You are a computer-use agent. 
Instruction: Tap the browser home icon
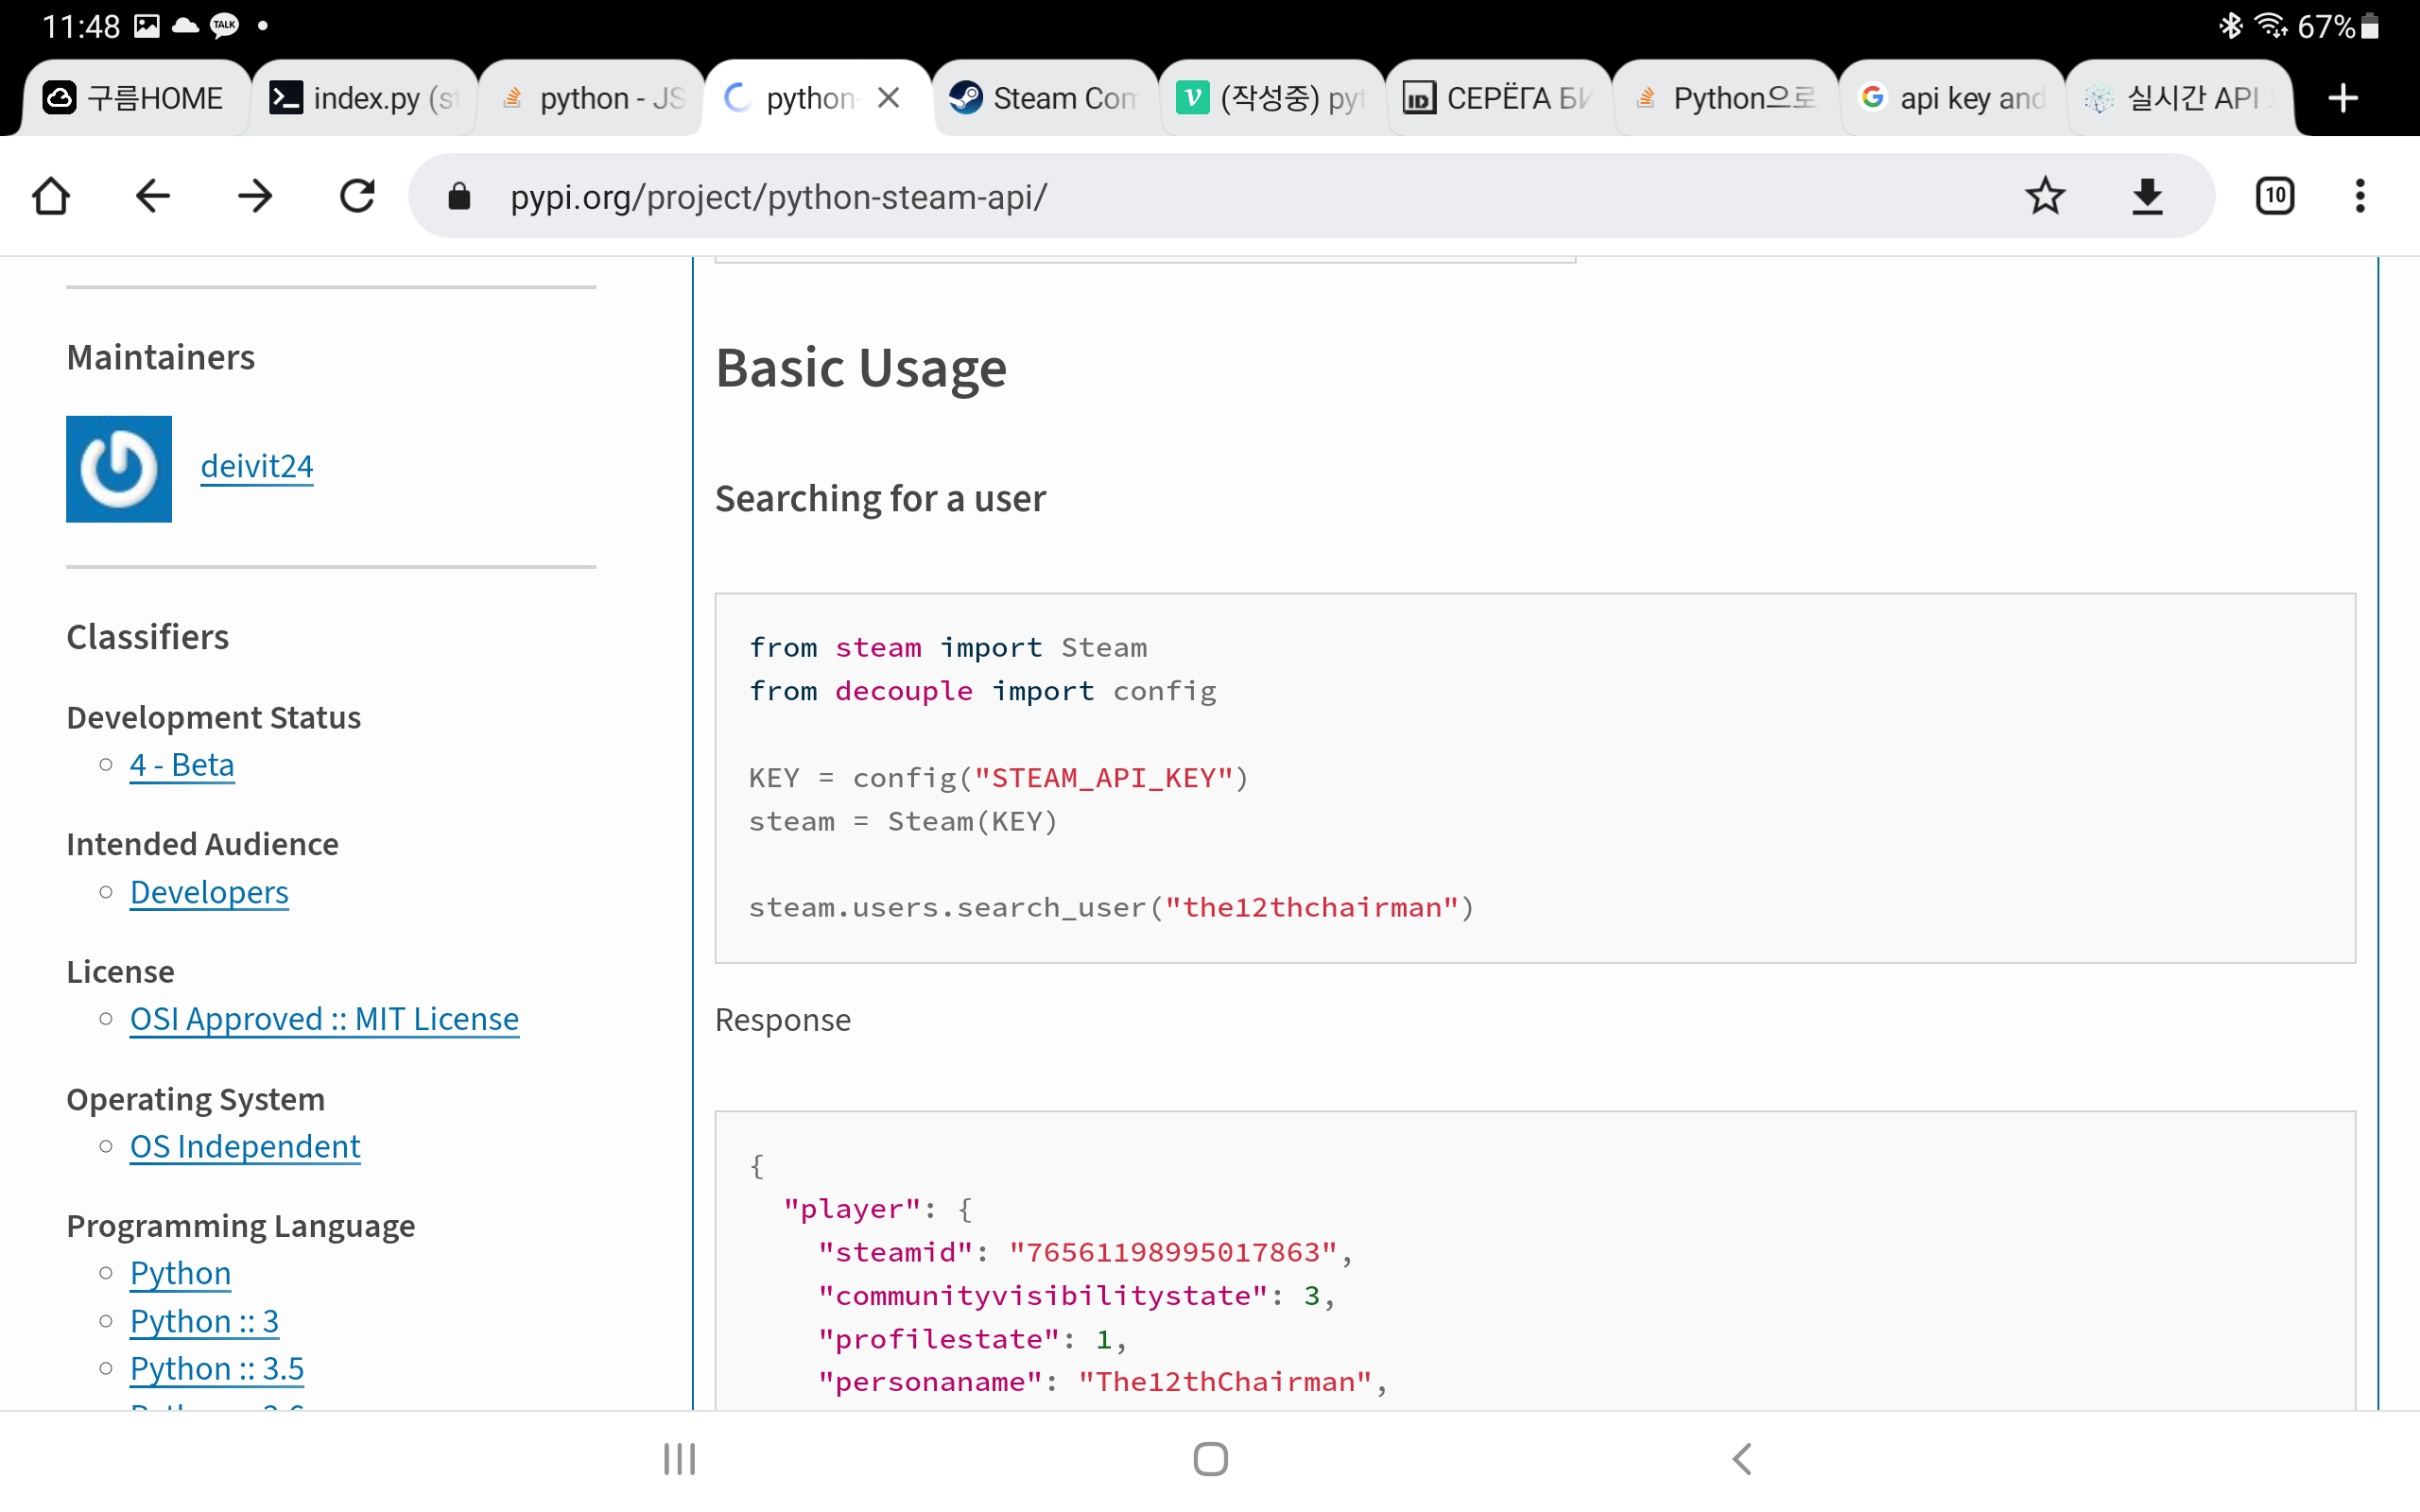pyautogui.click(x=51, y=196)
